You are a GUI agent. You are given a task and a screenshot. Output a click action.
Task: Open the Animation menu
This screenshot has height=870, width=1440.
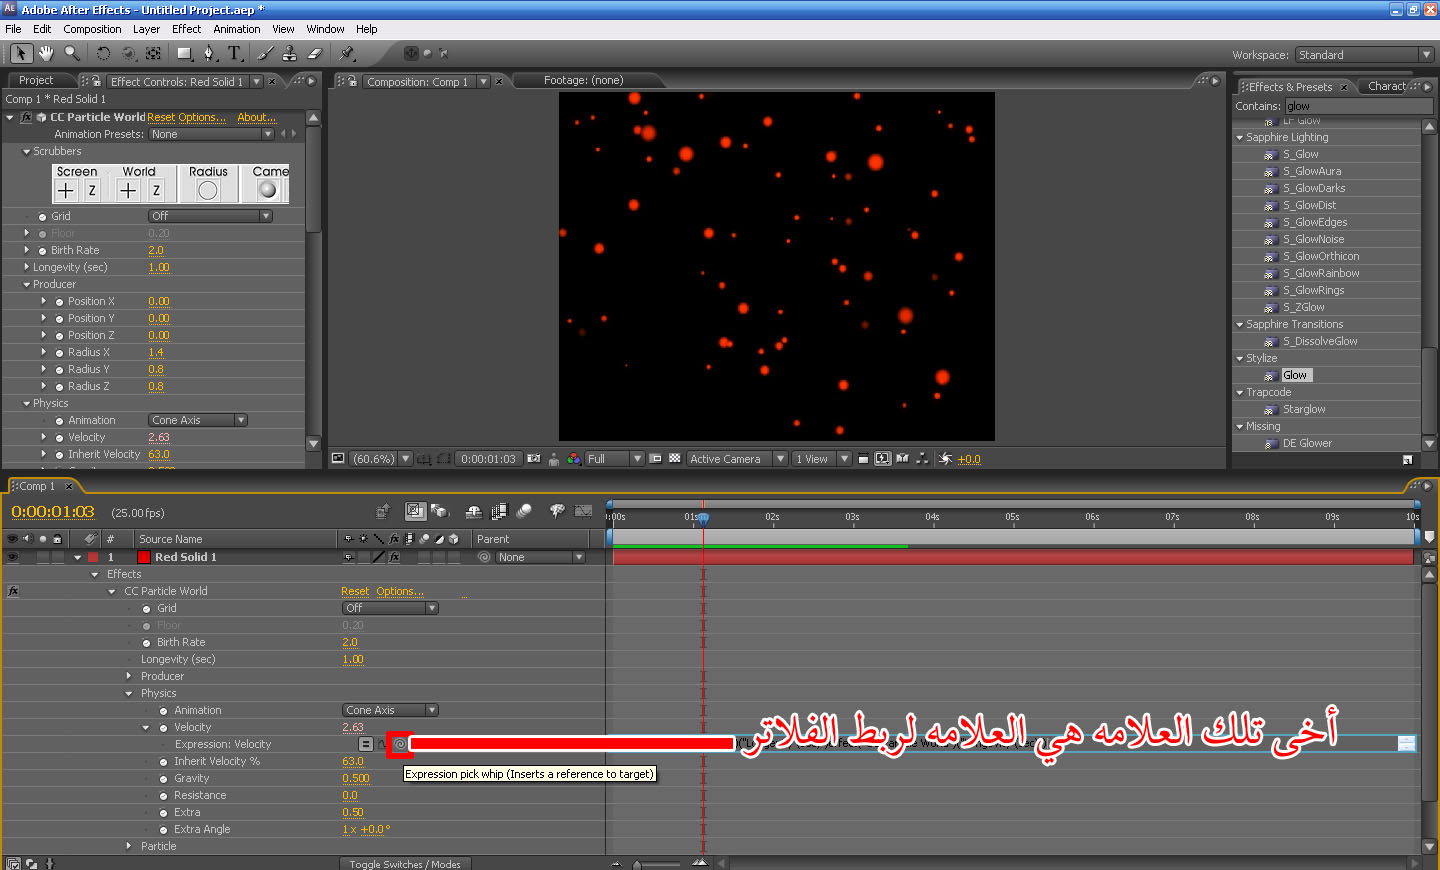(x=237, y=29)
